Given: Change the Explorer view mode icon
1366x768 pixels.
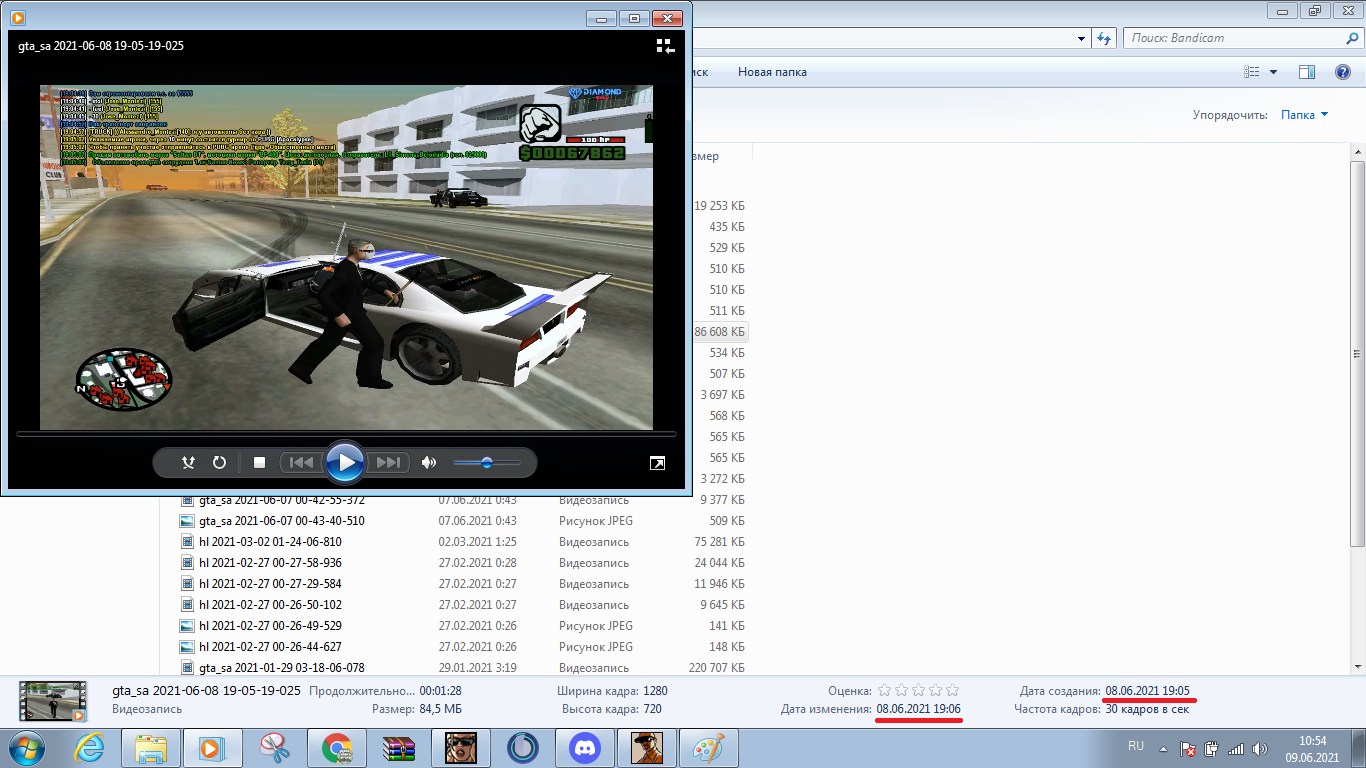Looking at the screenshot, I should (1251, 72).
